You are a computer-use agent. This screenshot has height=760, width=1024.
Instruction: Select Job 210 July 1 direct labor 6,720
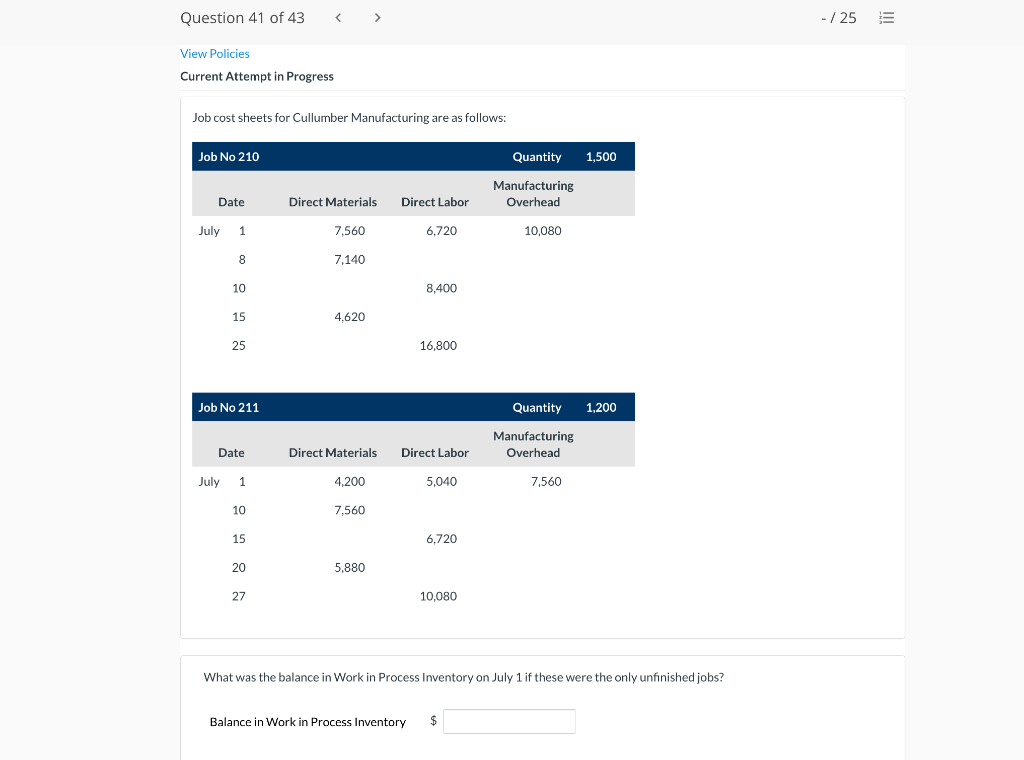441,230
